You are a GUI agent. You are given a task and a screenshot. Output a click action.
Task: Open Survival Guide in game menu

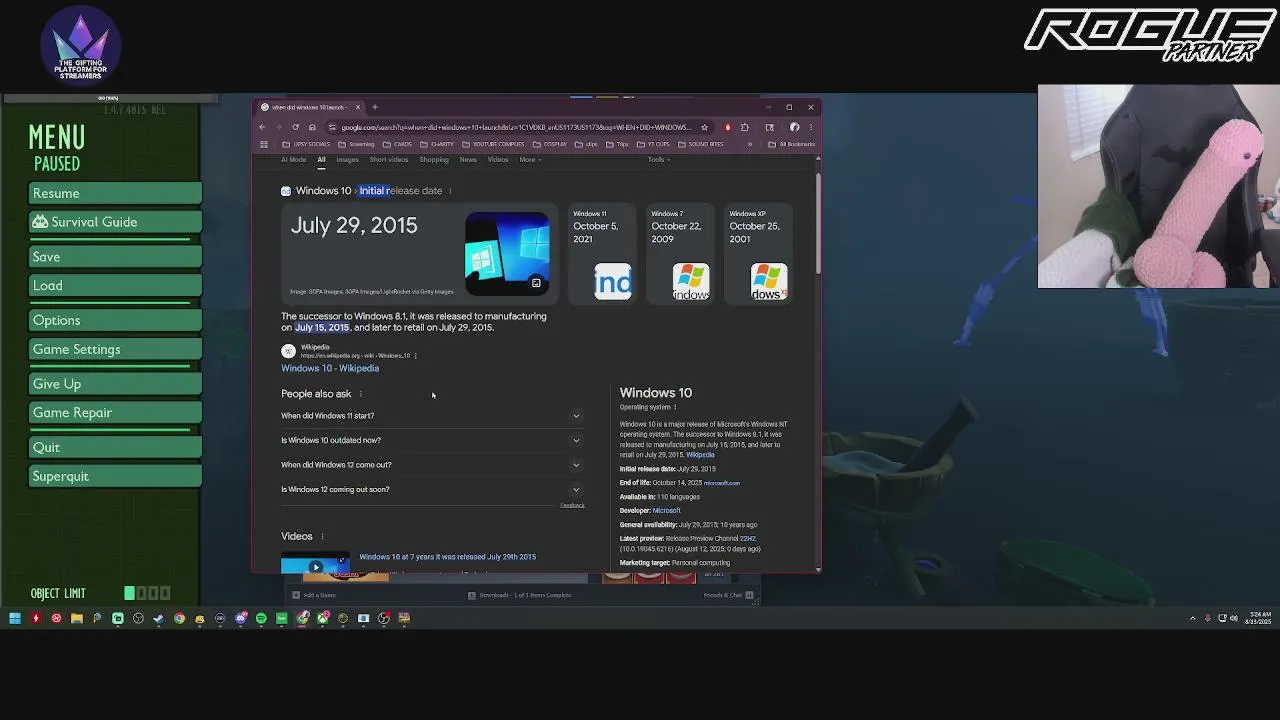coord(115,222)
